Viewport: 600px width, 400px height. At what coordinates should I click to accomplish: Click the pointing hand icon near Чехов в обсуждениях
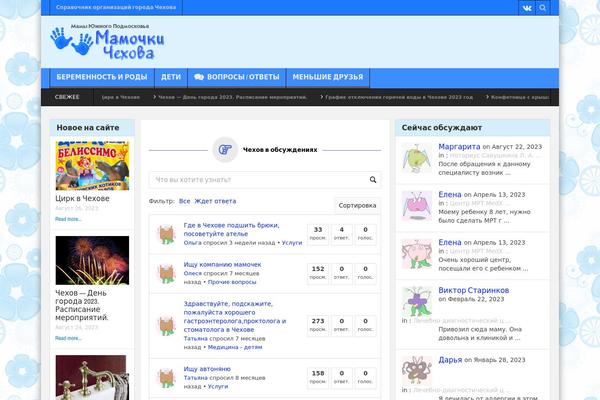tap(225, 150)
